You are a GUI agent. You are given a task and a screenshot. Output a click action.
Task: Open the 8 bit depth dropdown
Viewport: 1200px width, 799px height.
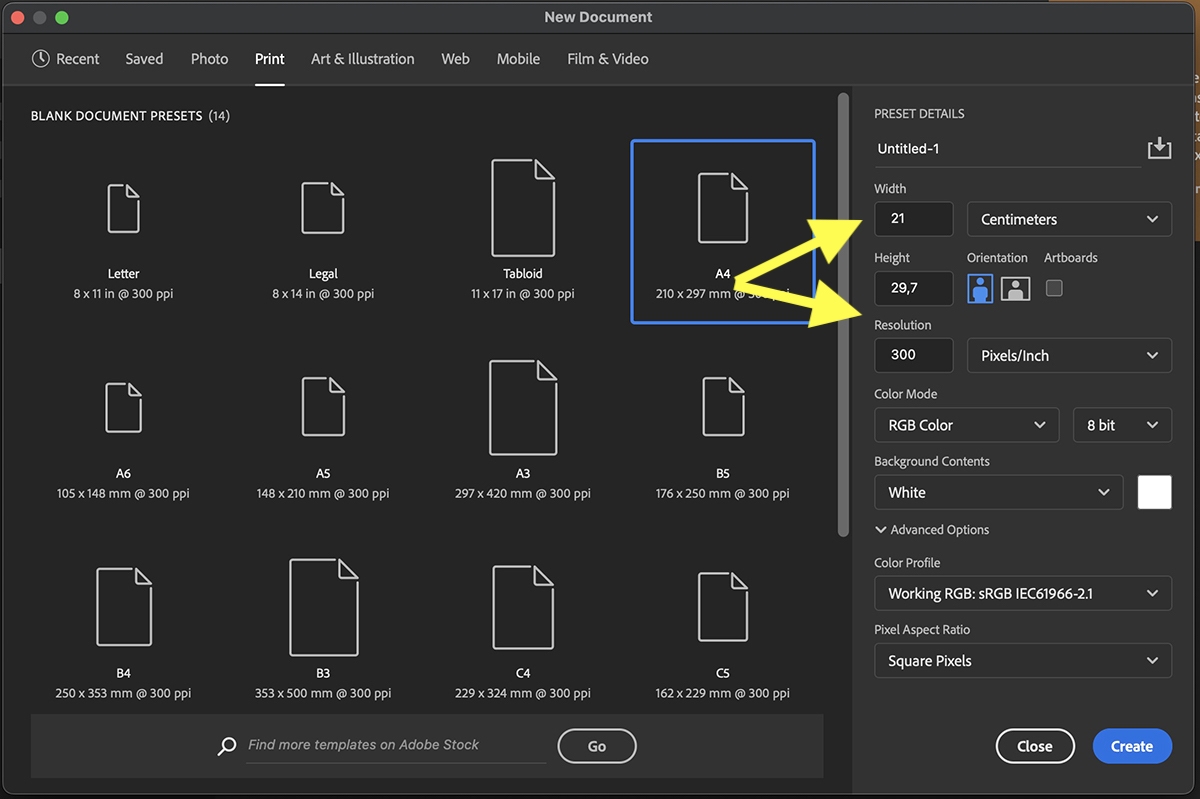pos(1122,425)
